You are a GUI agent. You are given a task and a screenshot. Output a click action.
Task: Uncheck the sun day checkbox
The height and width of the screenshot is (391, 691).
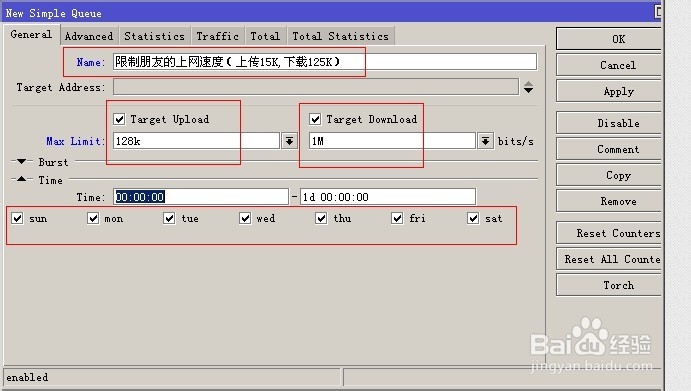point(17,218)
